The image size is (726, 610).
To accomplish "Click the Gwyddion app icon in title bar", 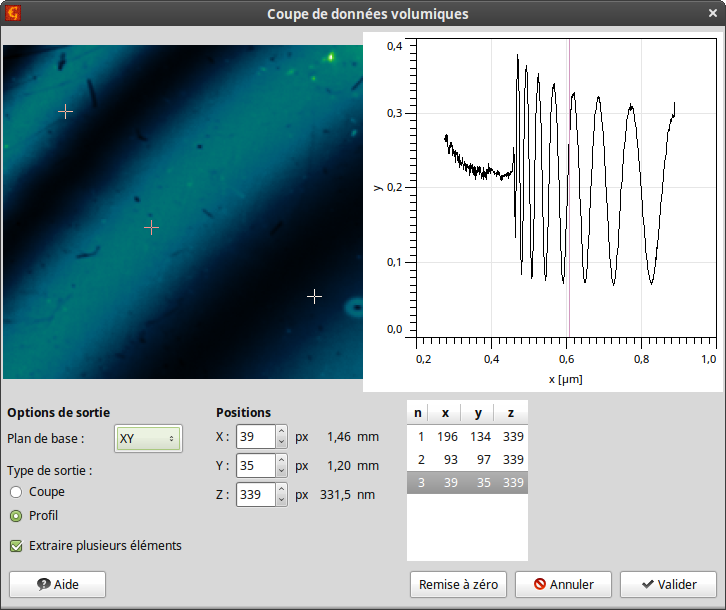I will 13,13.
